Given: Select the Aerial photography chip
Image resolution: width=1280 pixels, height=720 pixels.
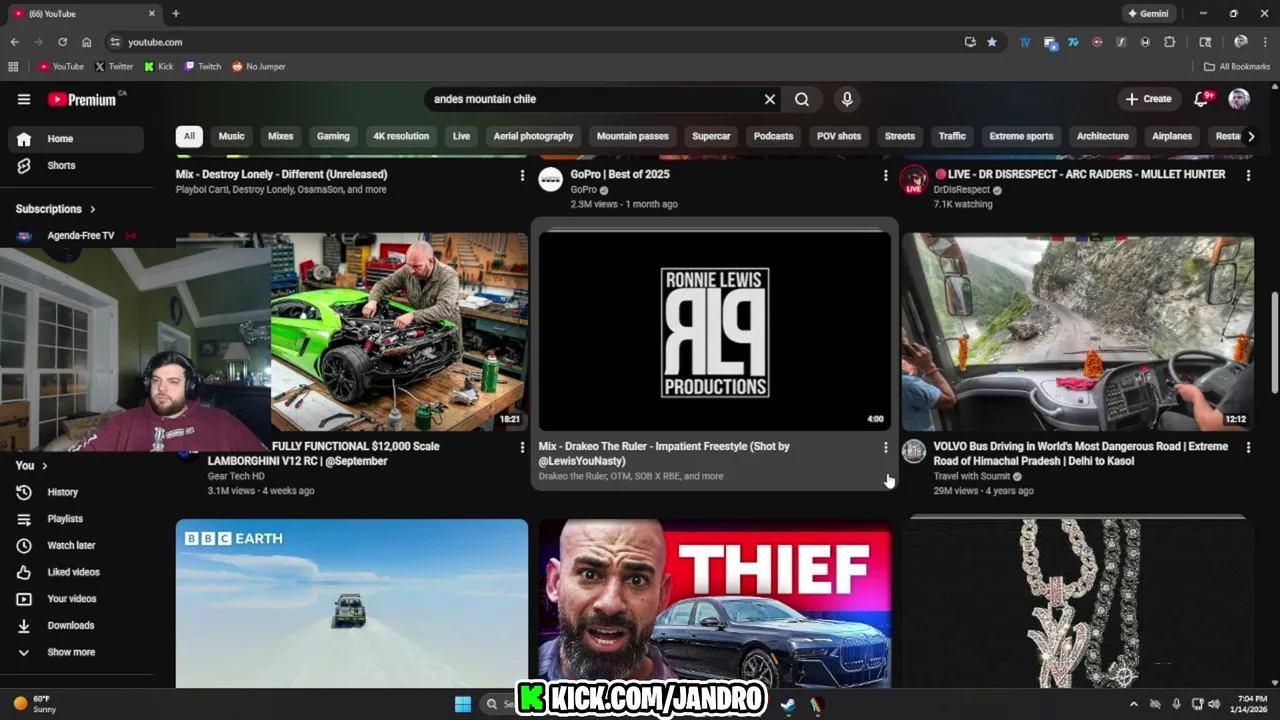Looking at the screenshot, I should (x=533, y=136).
